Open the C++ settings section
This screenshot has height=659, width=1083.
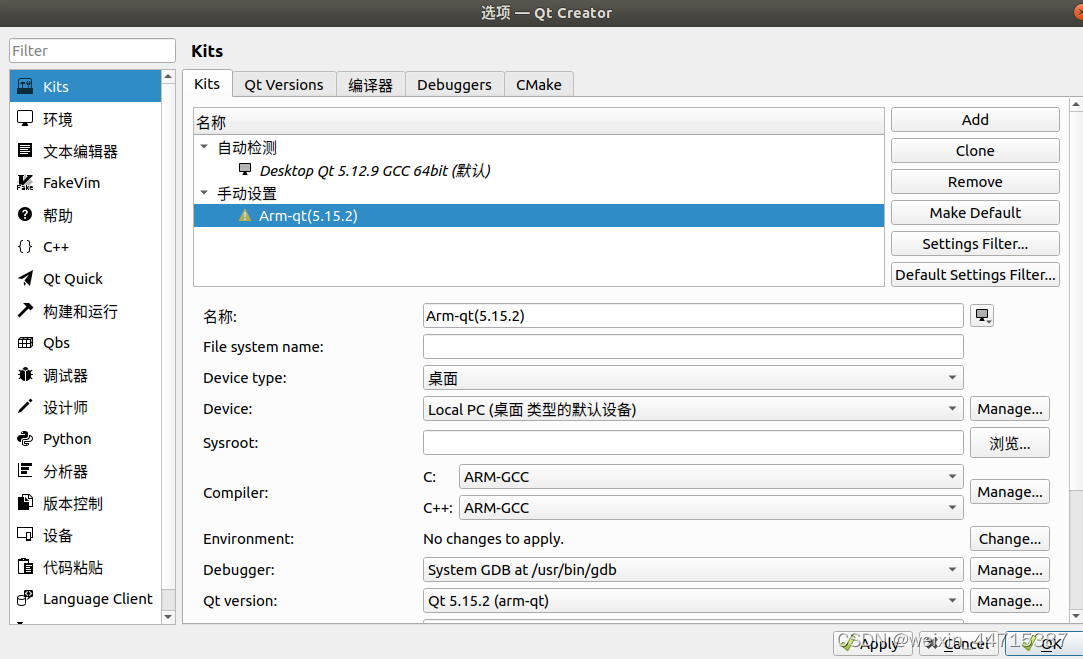coord(57,247)
